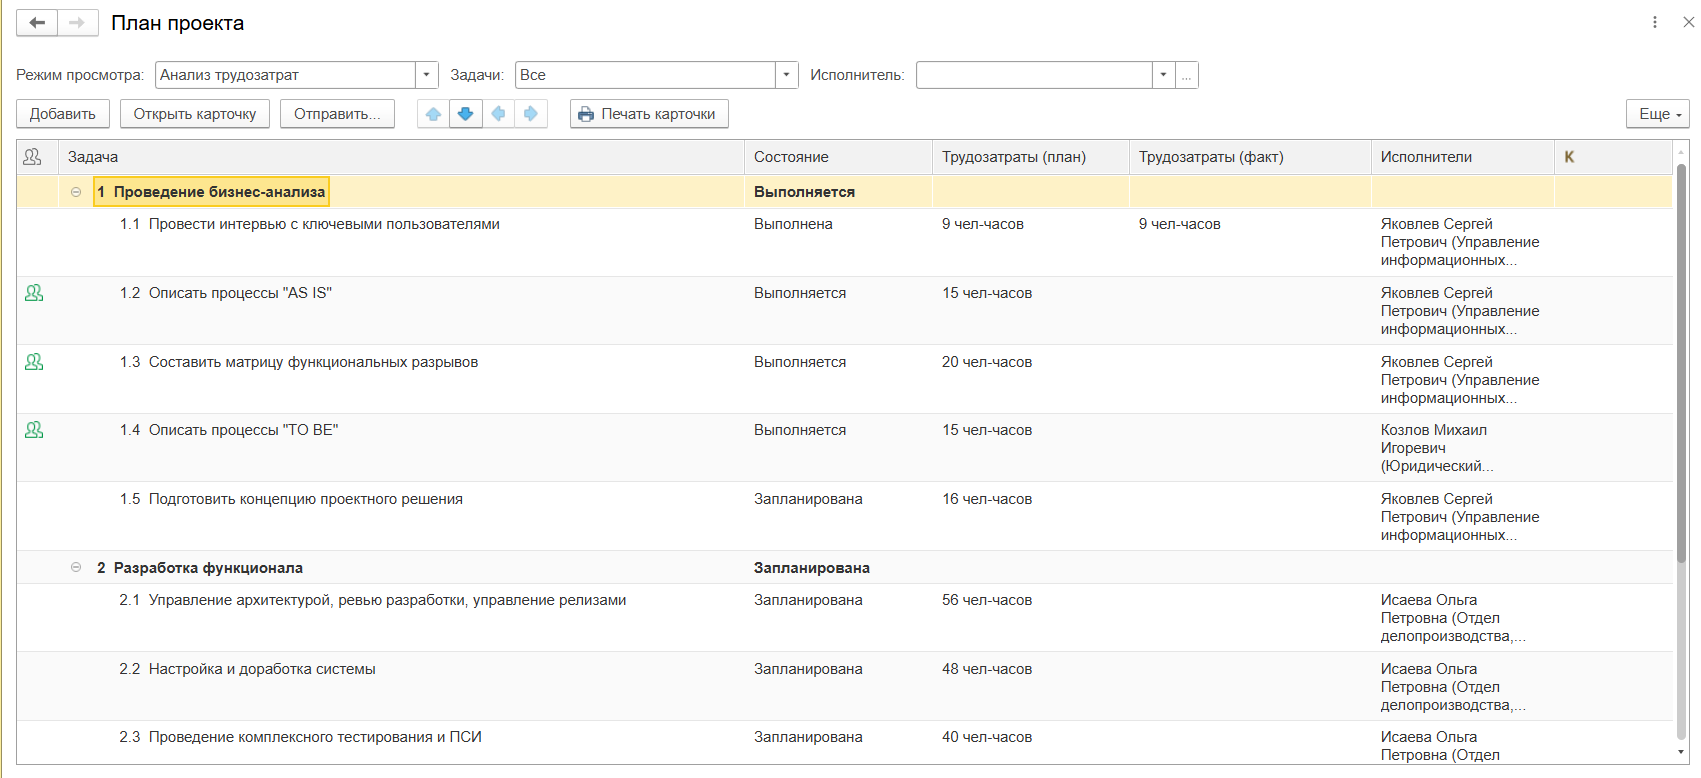Move task down with down arrow
The image size is (1701, 778).
[465, 114]
